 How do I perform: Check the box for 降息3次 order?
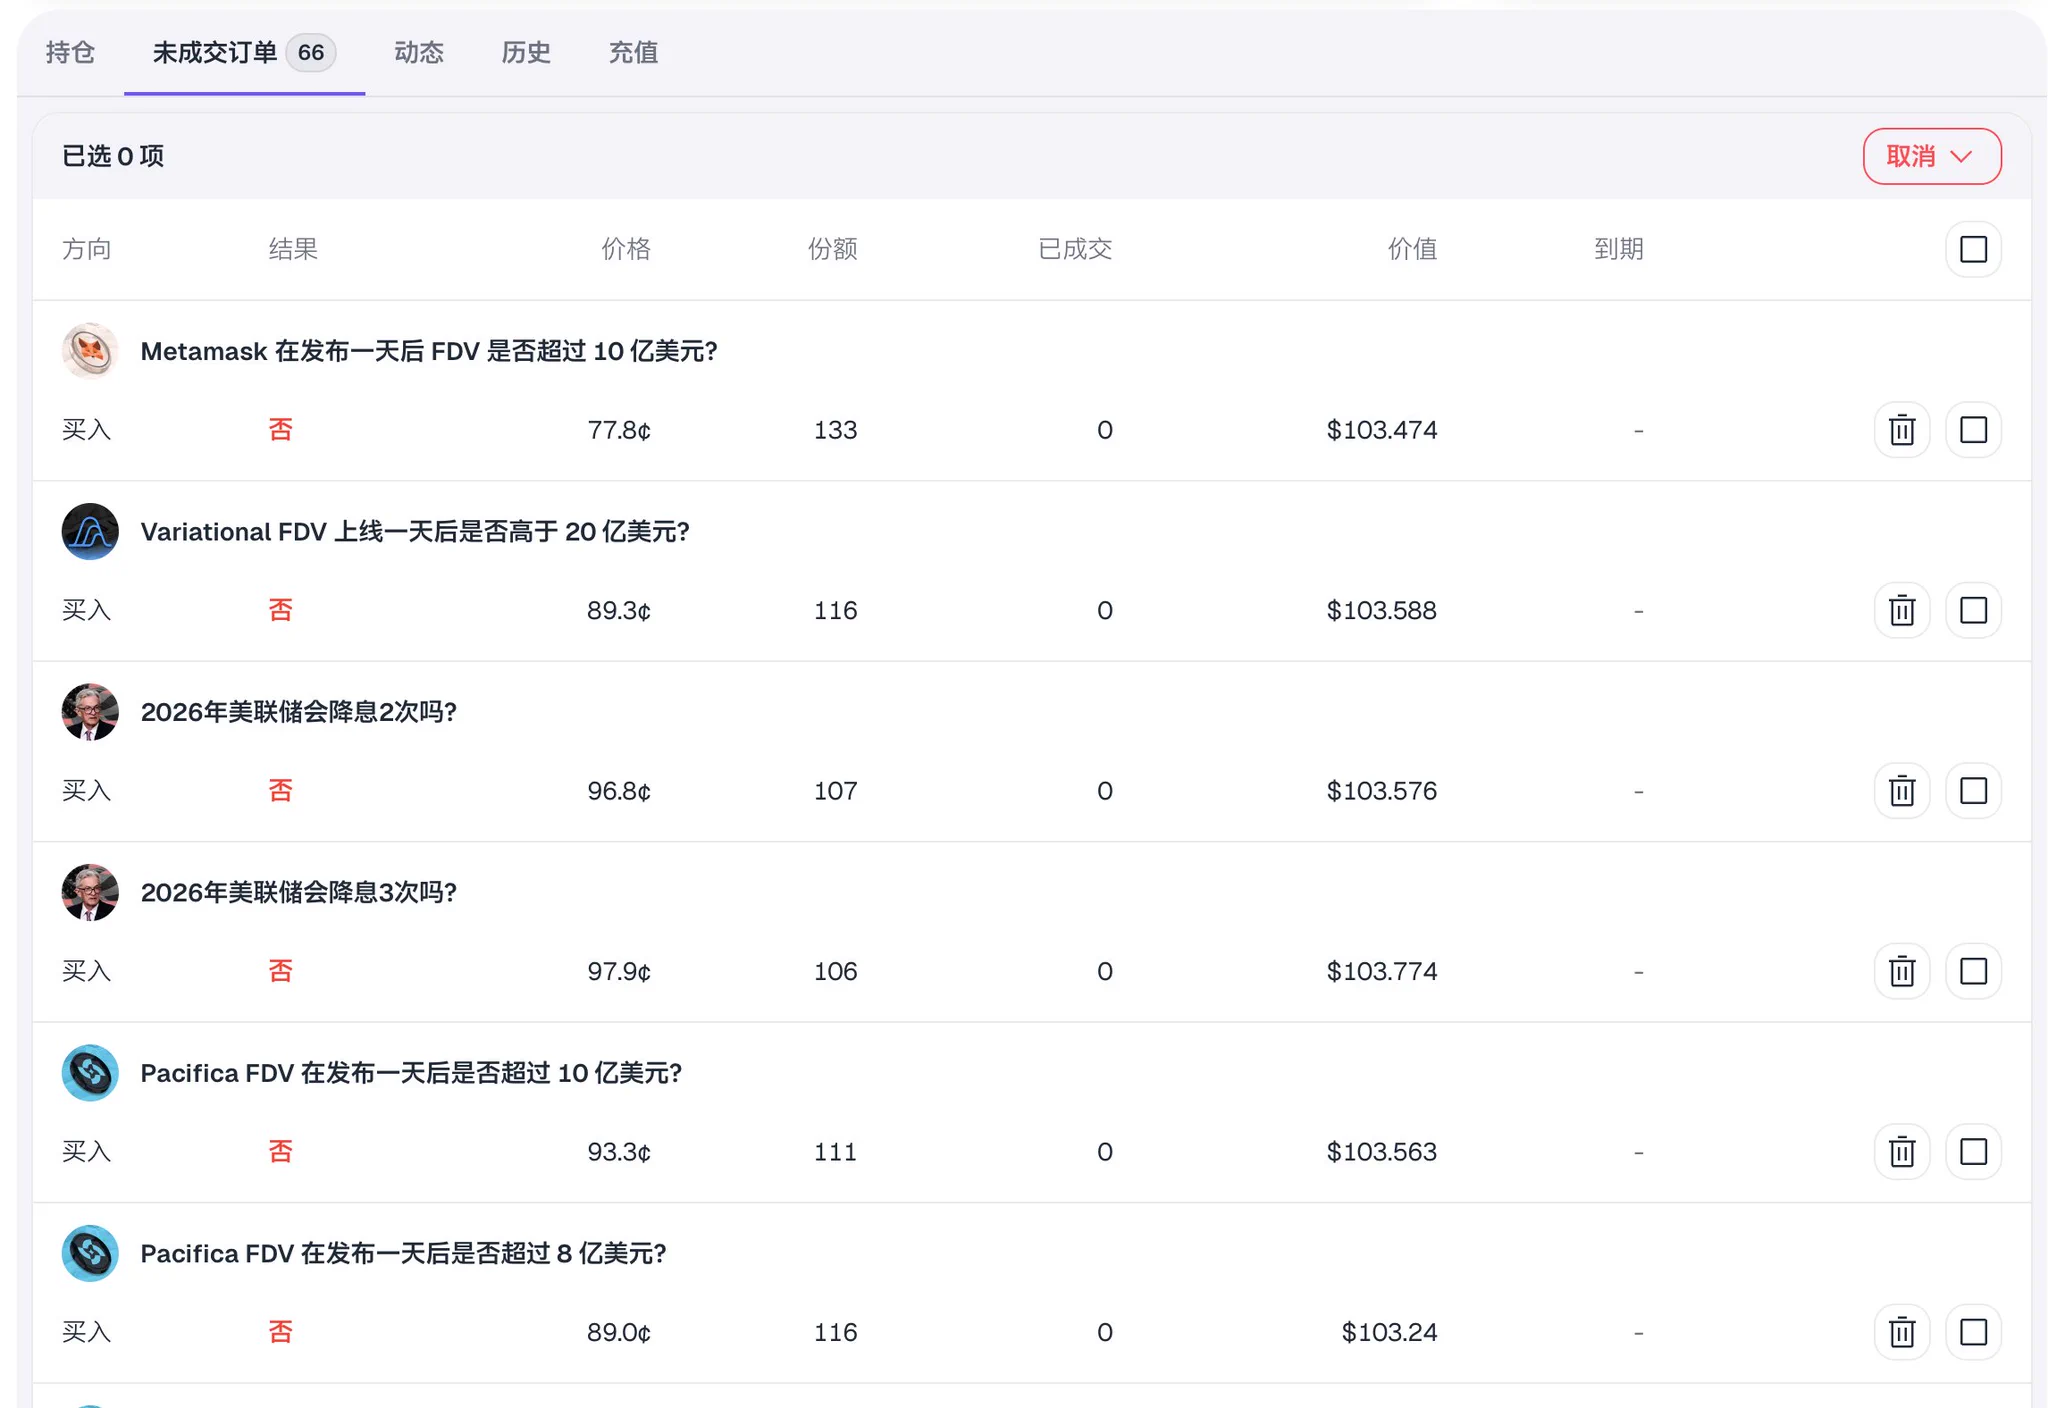[1973, 971]
